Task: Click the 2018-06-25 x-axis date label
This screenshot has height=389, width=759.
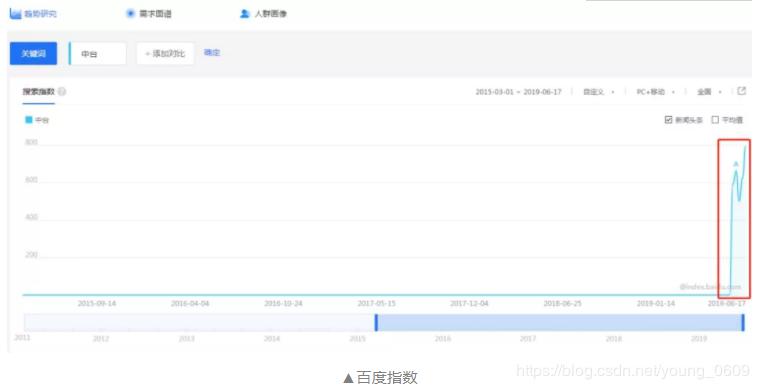Action: 562,303
